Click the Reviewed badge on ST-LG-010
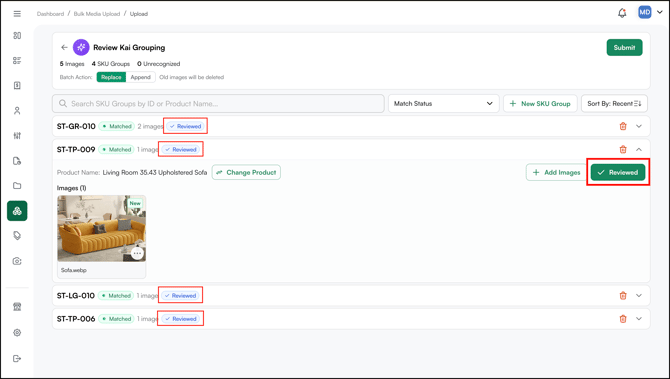This screenshot has width=670, height=379. pos(181,295)
